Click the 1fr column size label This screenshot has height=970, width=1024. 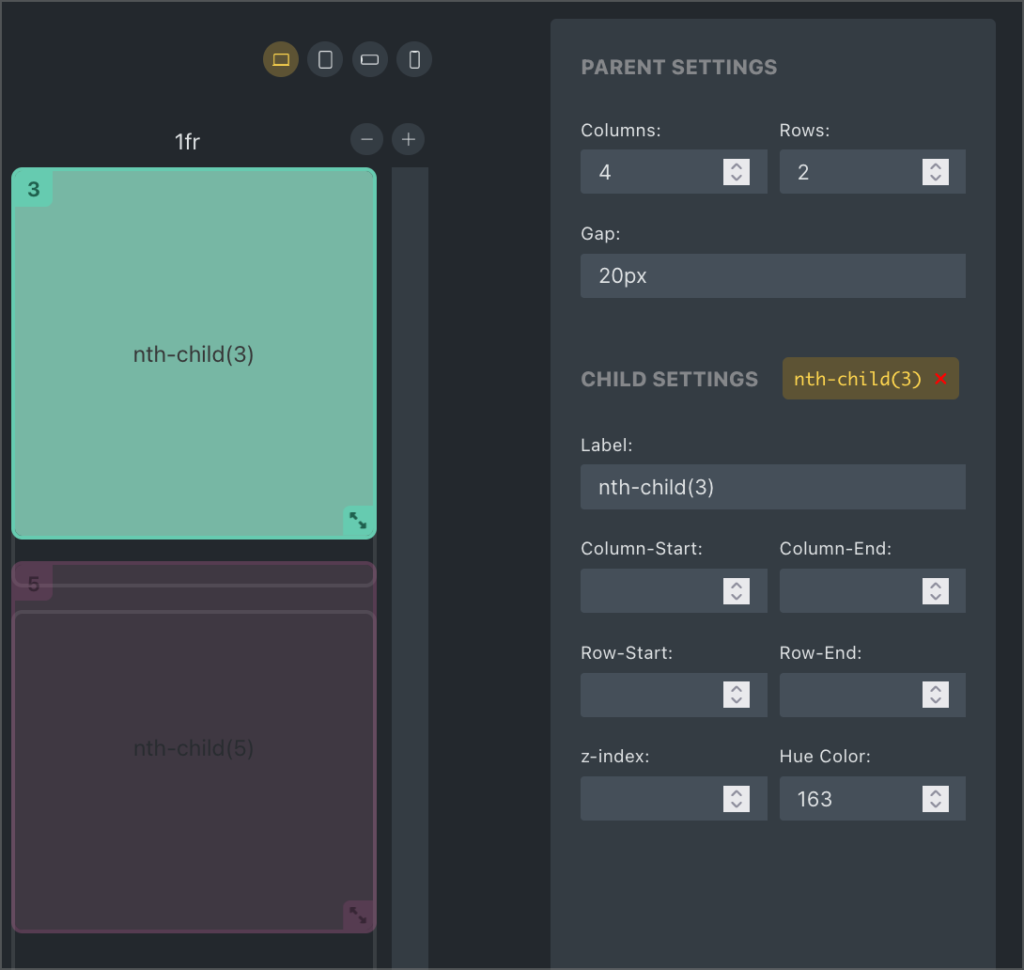tap(187, 141)
